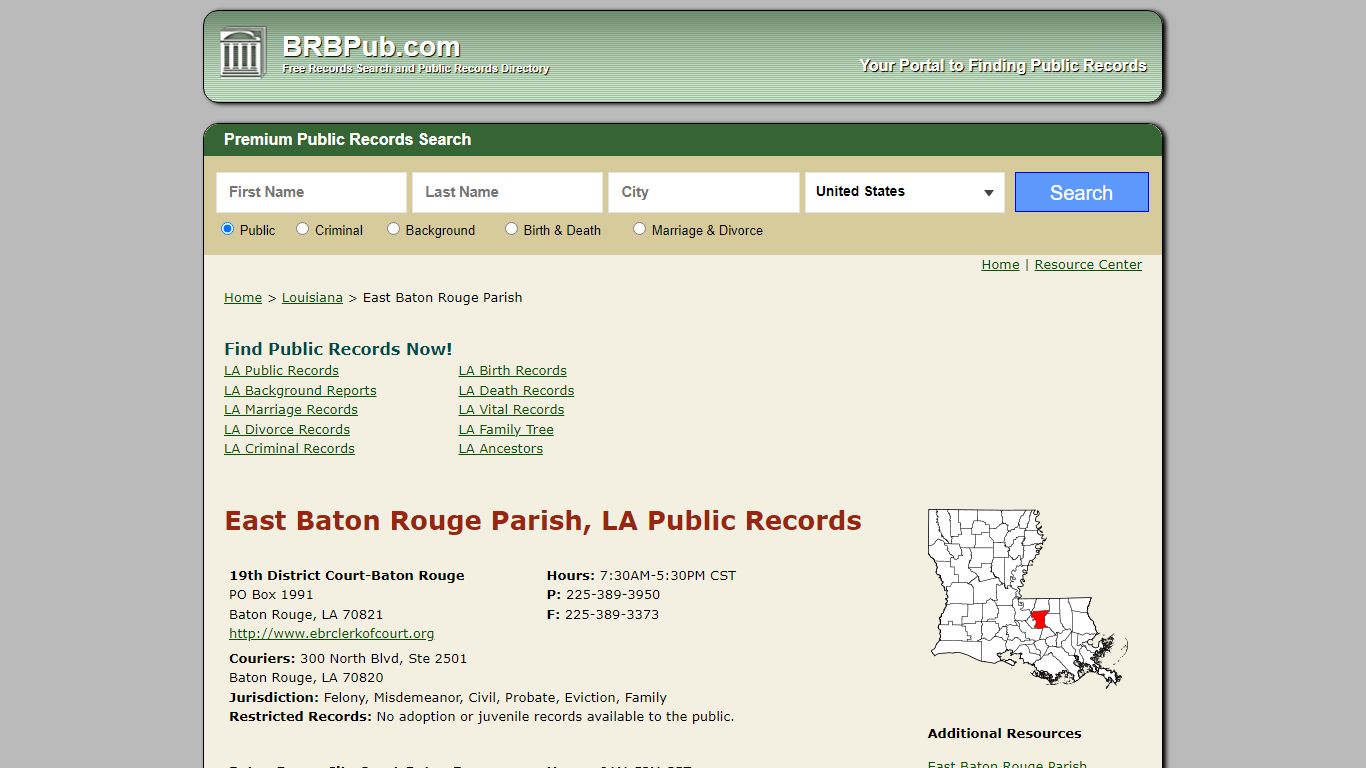Viewport: 1366px width, 768px height.
Task: Open LA Birth Records link
Action: coord(513,371)
